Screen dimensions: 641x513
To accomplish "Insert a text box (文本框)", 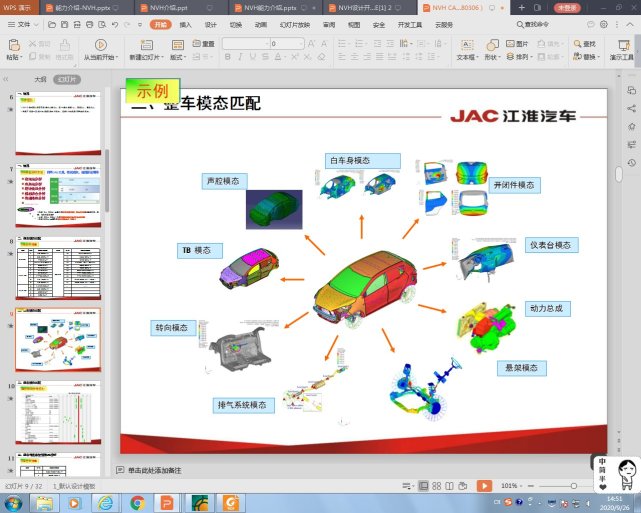I will pyautogui.click(x=467, y=49).
